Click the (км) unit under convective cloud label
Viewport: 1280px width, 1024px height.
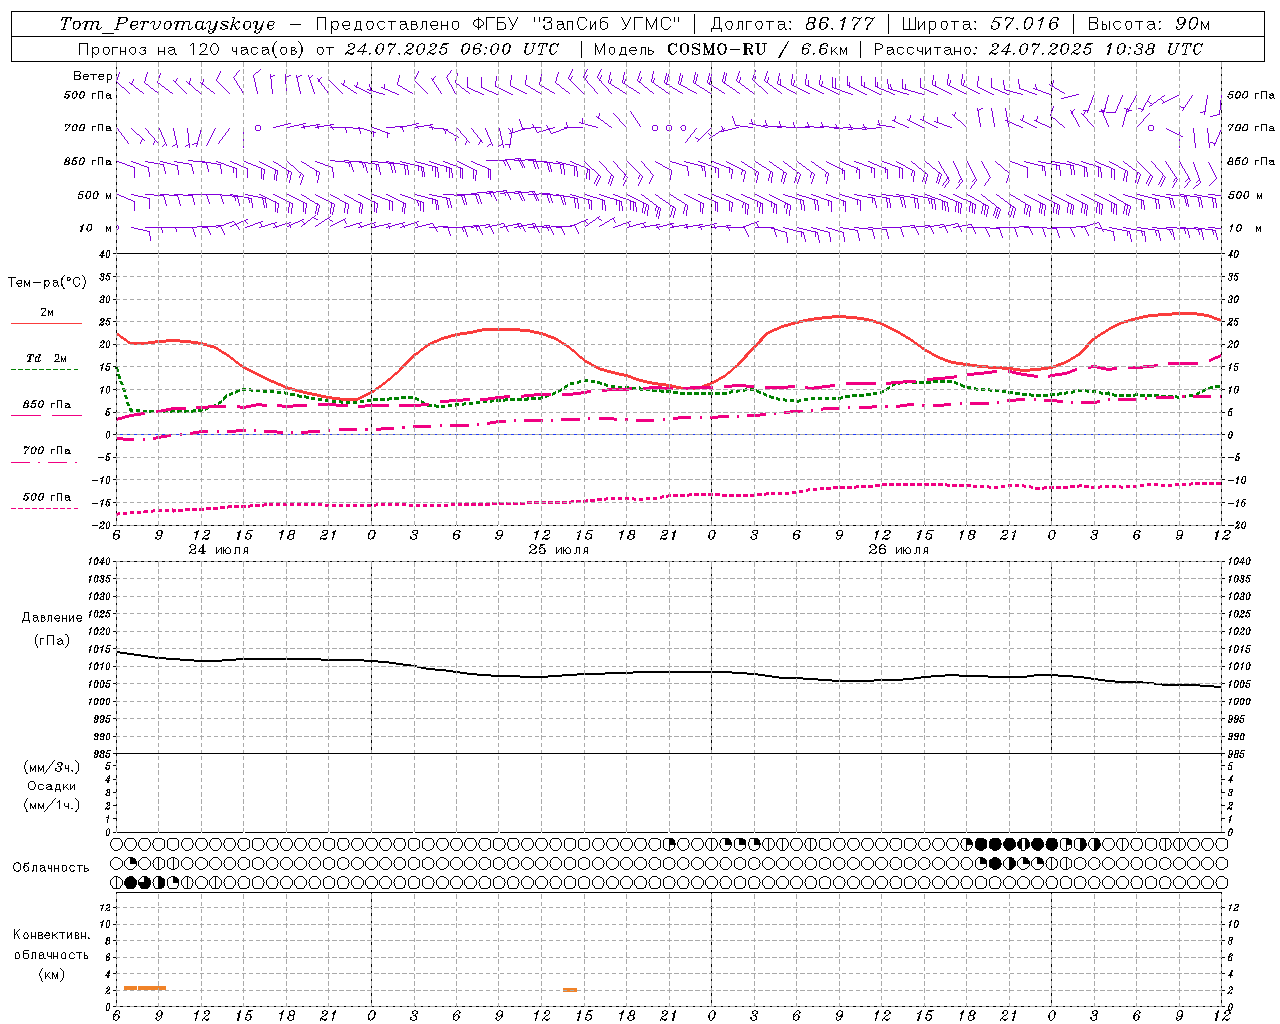(x=51, y=974)
